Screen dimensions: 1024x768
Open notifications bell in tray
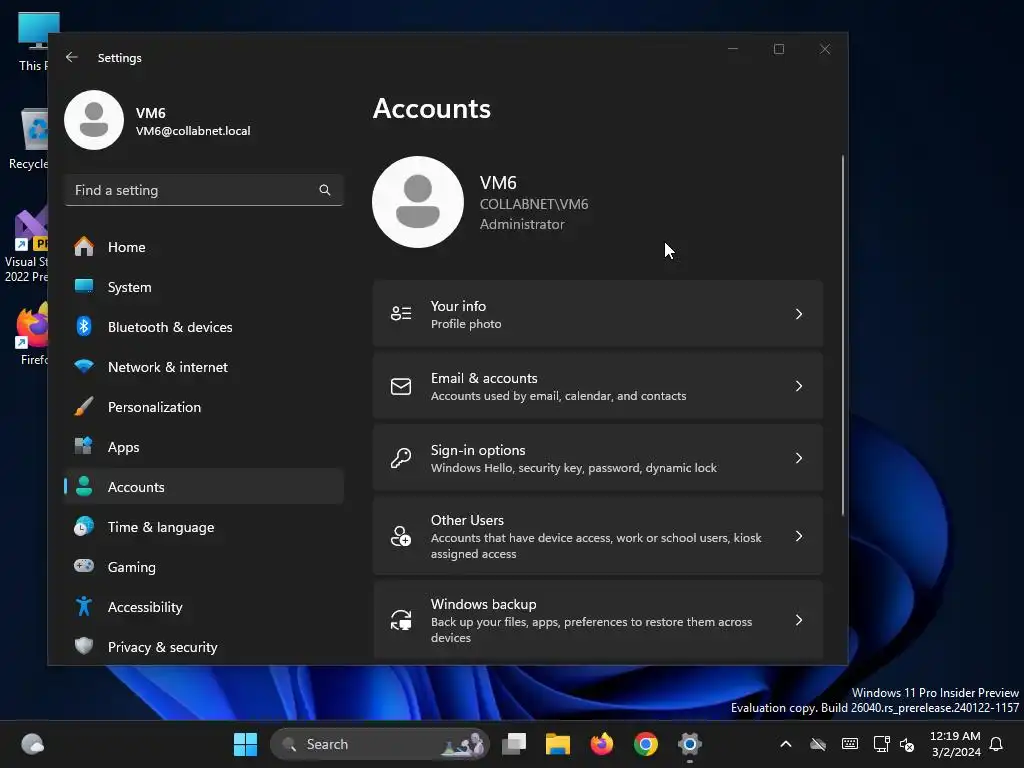point(997,744)
